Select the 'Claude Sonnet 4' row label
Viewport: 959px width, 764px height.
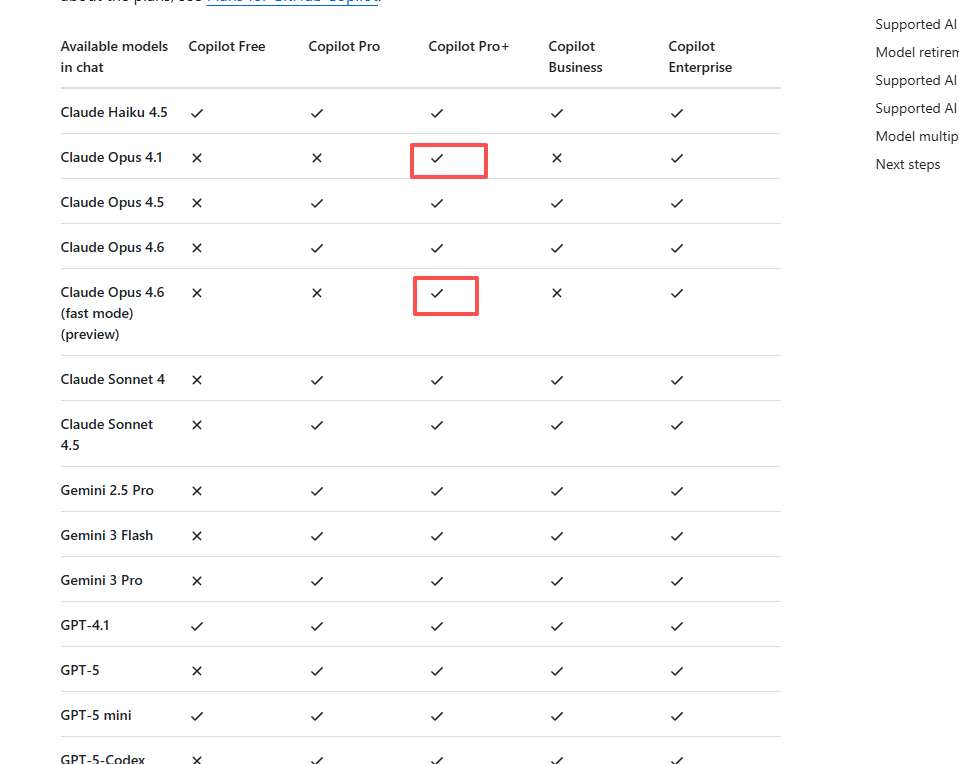[x=113, y=379]
